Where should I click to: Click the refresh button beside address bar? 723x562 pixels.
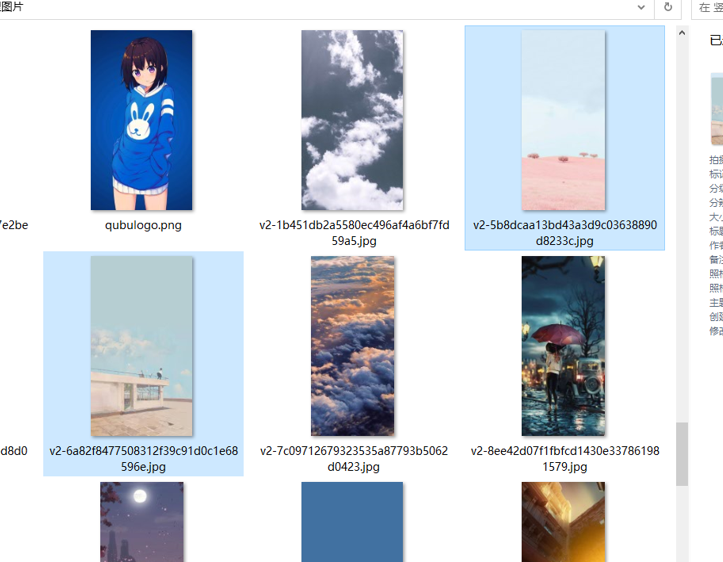668,7
